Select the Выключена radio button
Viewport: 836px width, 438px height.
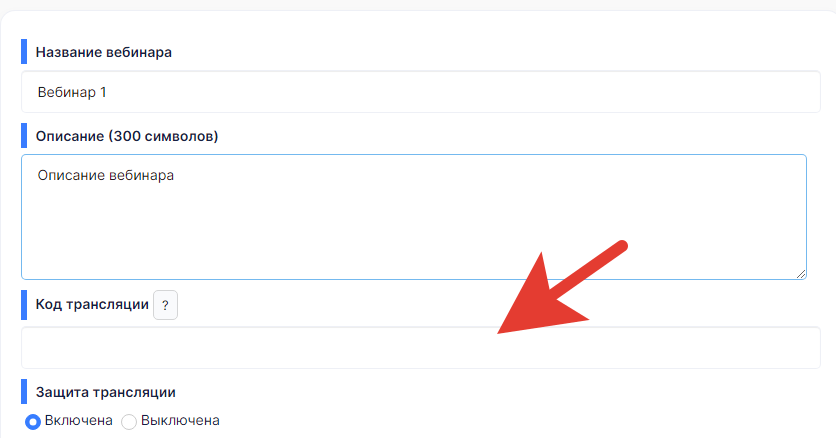[128, 422]
